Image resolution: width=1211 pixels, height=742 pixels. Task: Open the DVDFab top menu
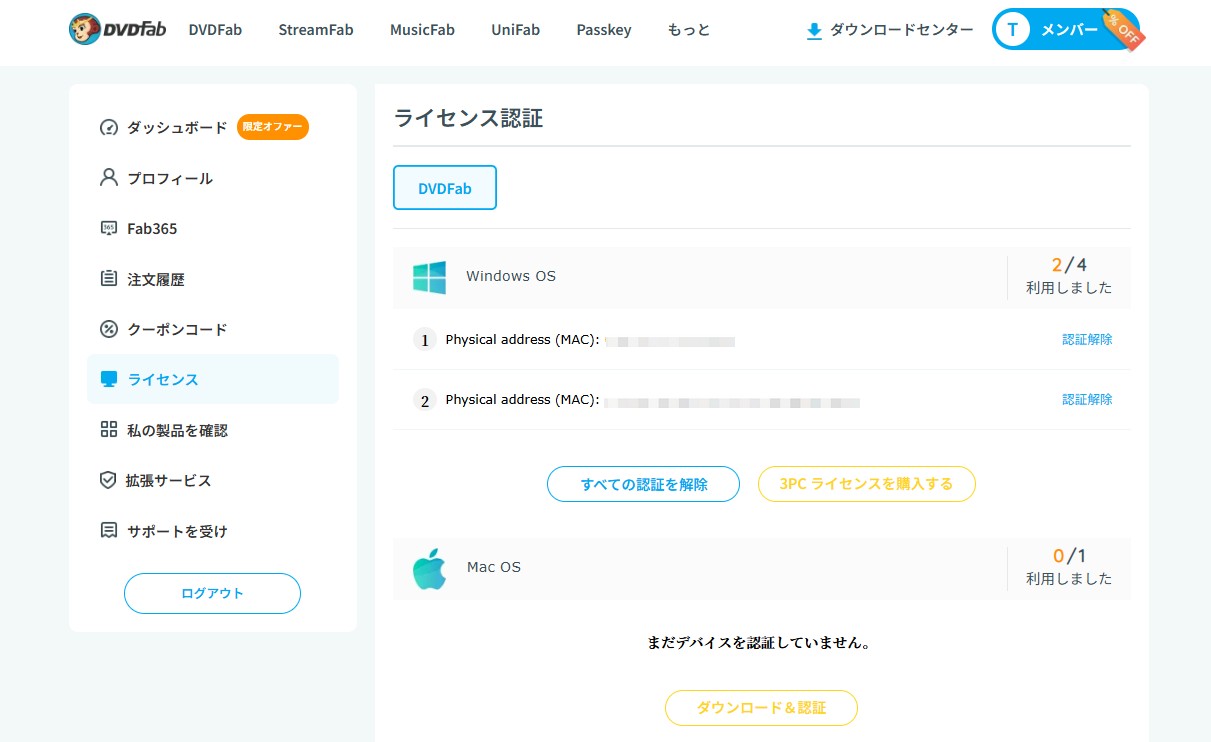pos(215,30)
